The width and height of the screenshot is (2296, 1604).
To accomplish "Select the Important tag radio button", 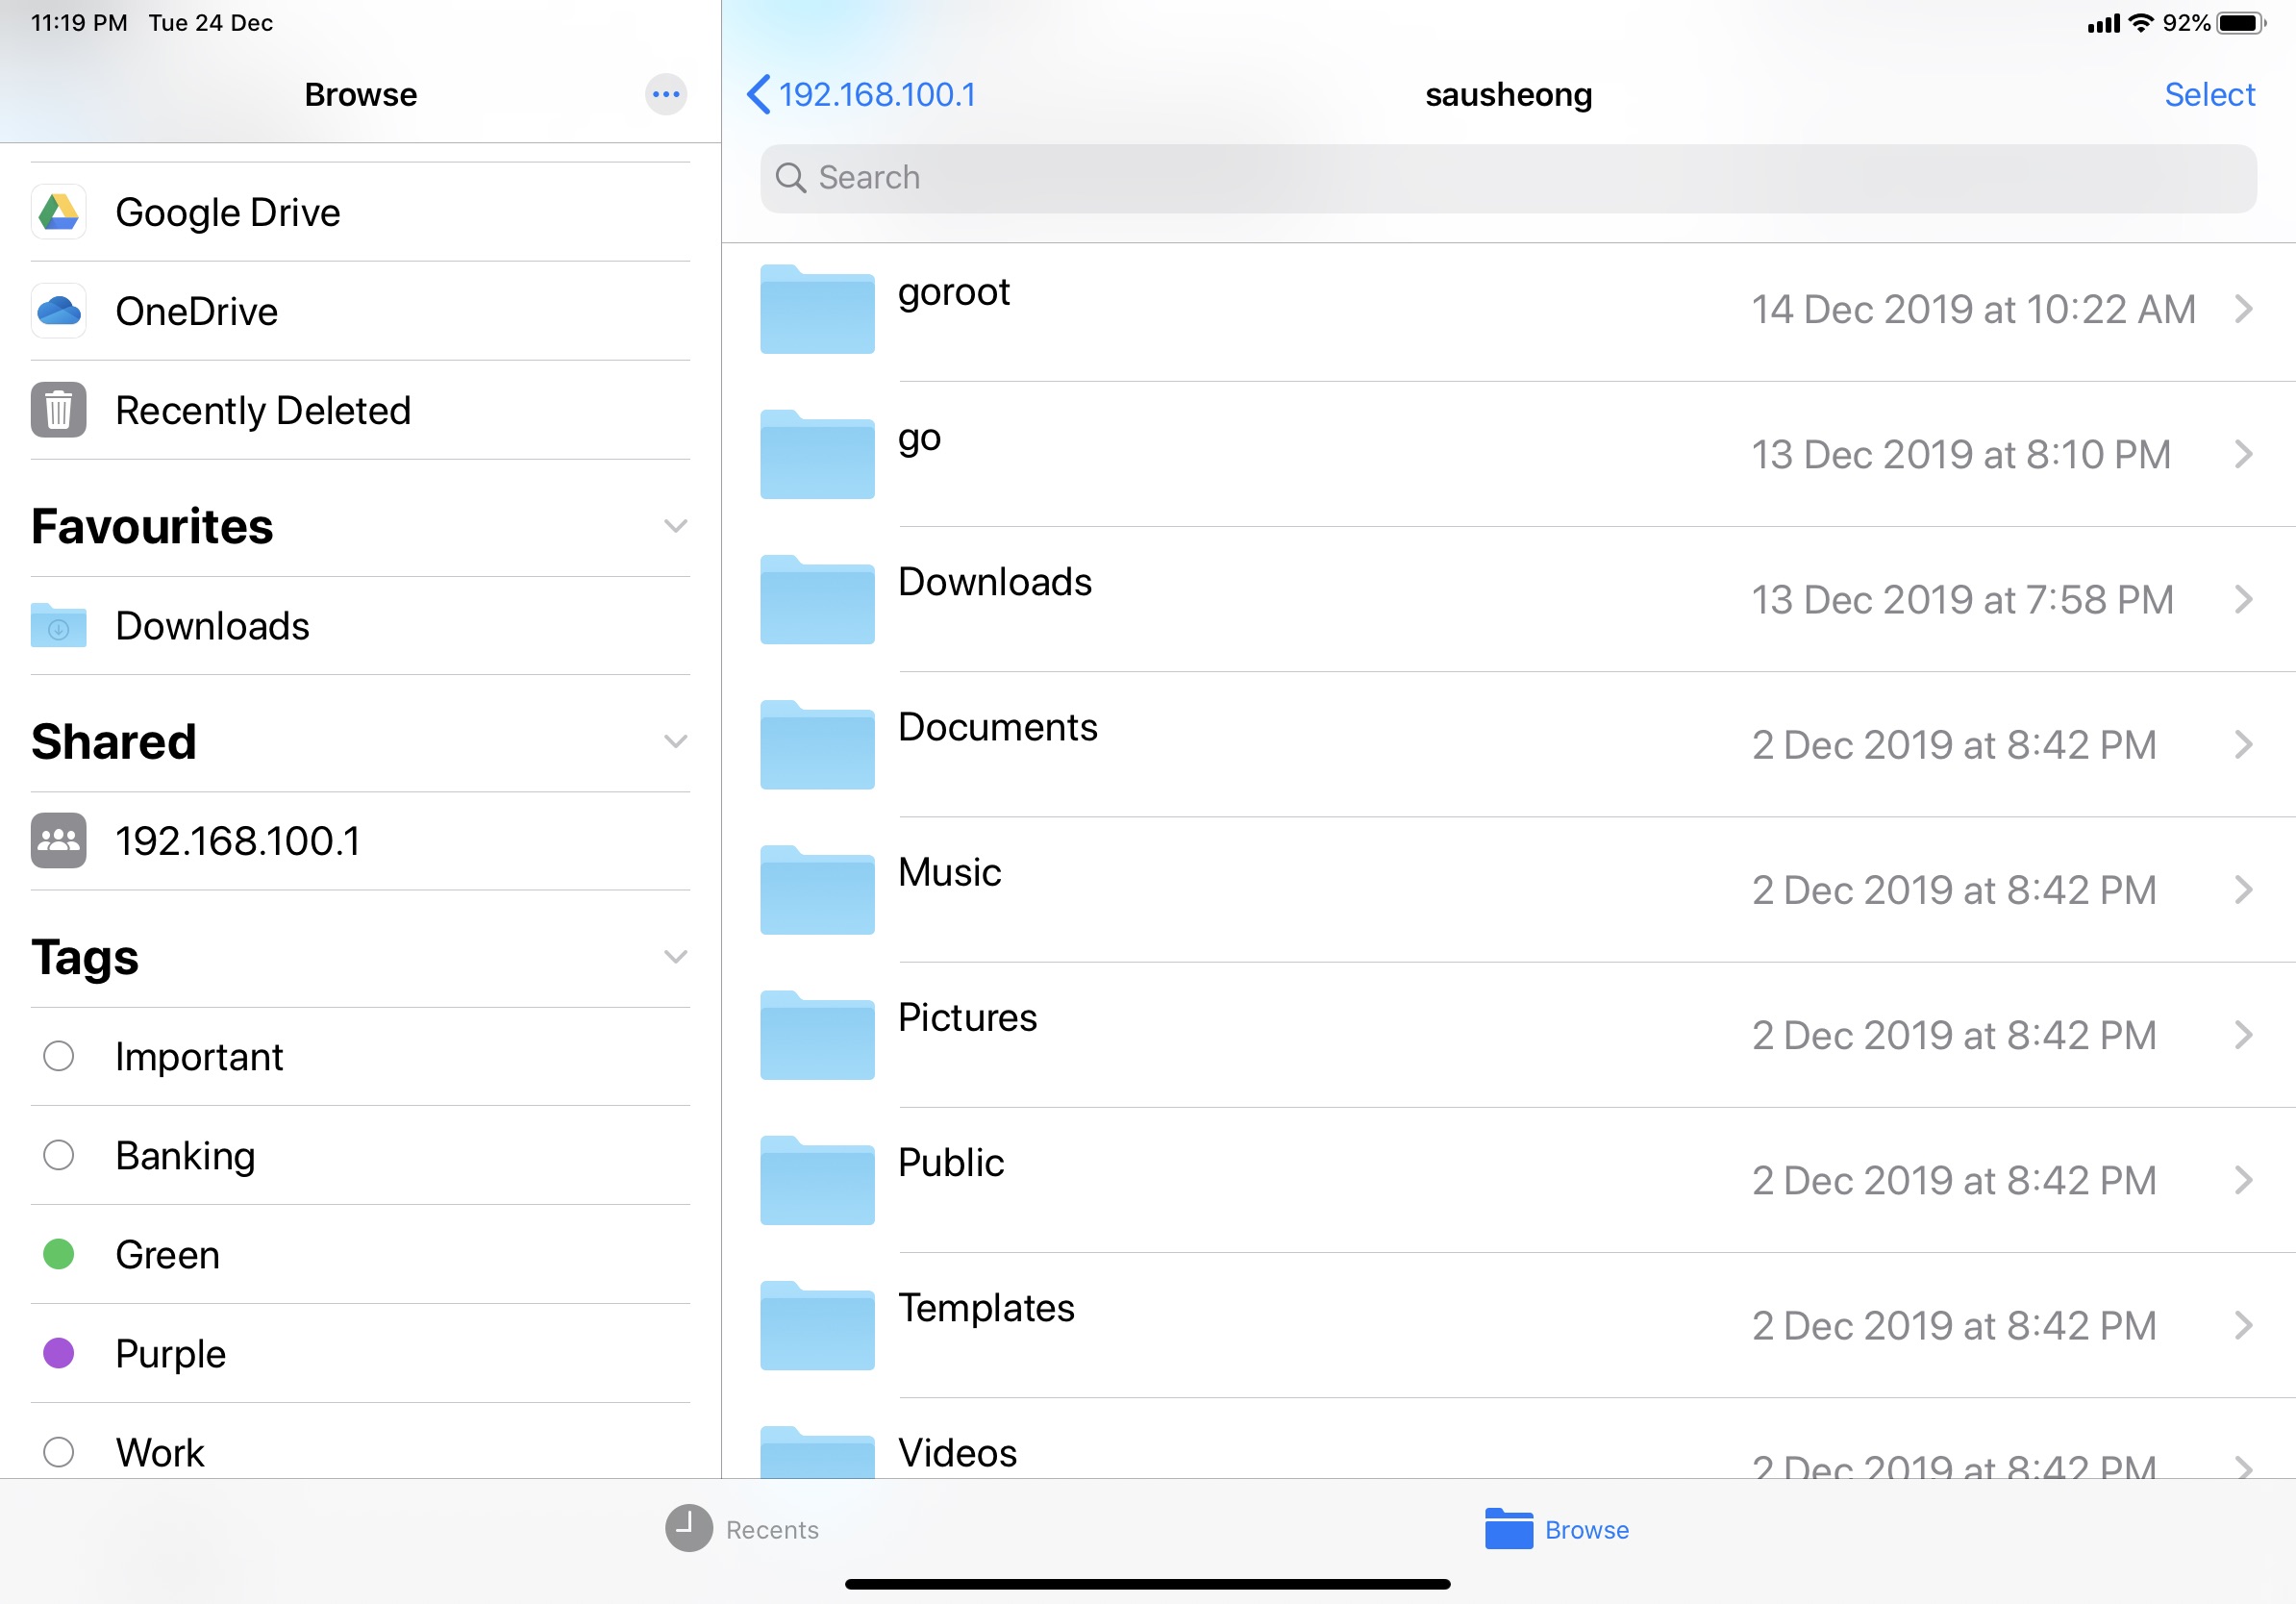I will tap(58, 1056).
